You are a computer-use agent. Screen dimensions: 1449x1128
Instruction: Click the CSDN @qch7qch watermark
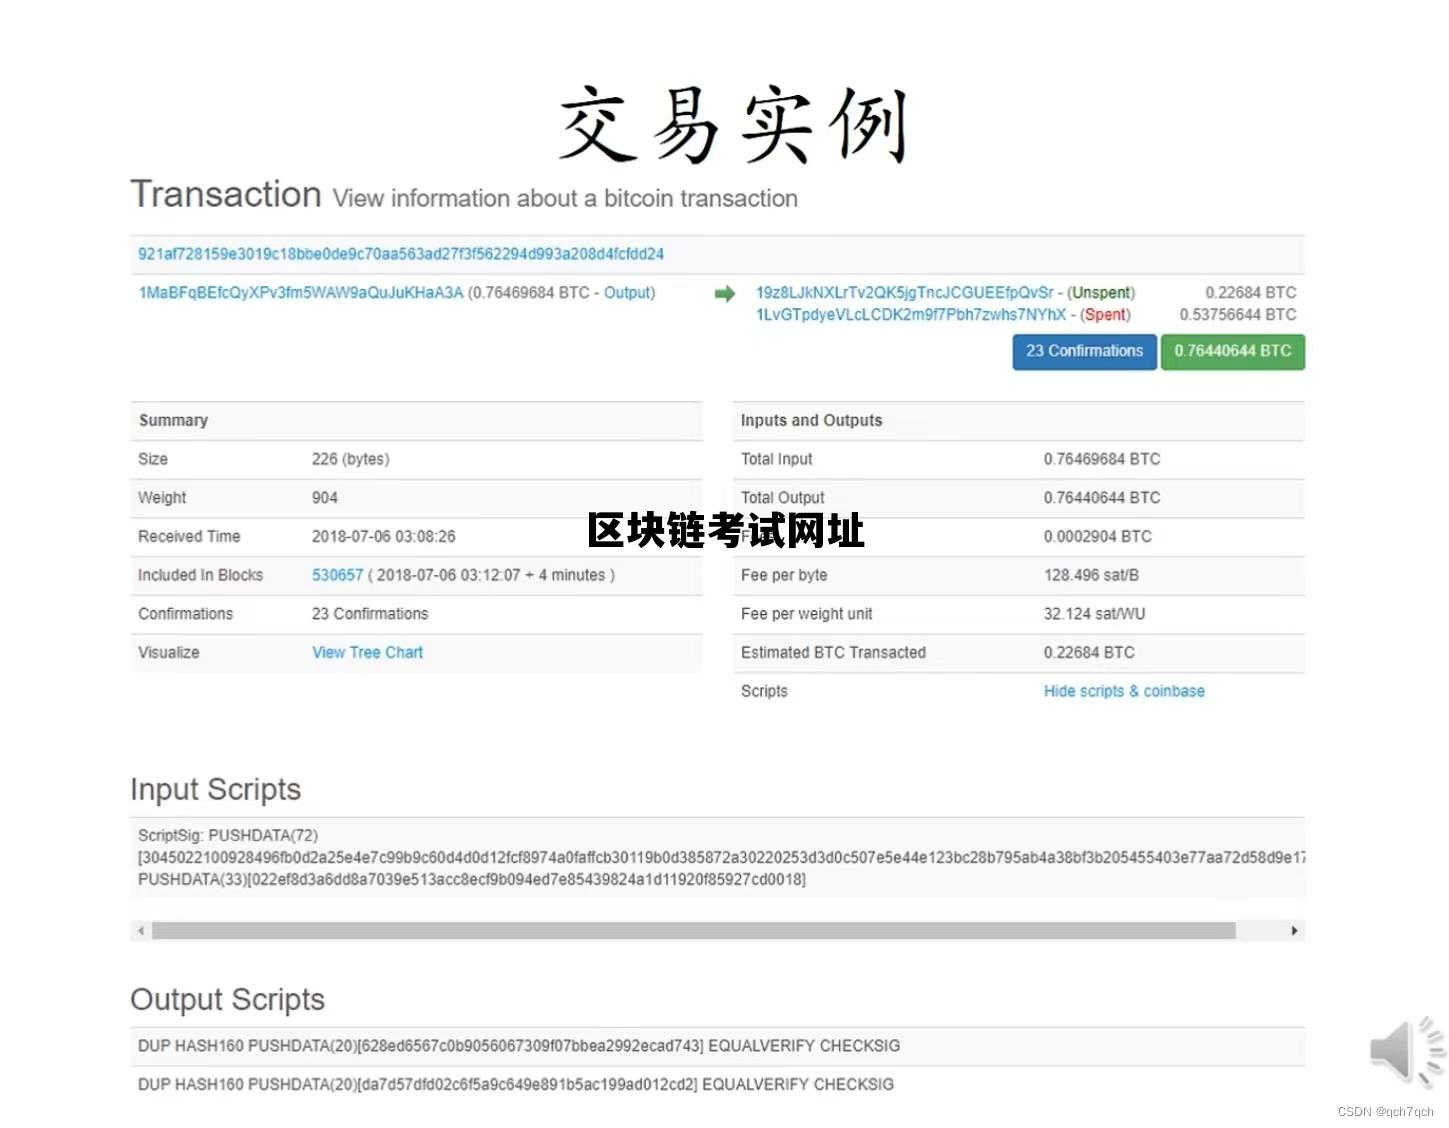click(x=1385, y=1110)
